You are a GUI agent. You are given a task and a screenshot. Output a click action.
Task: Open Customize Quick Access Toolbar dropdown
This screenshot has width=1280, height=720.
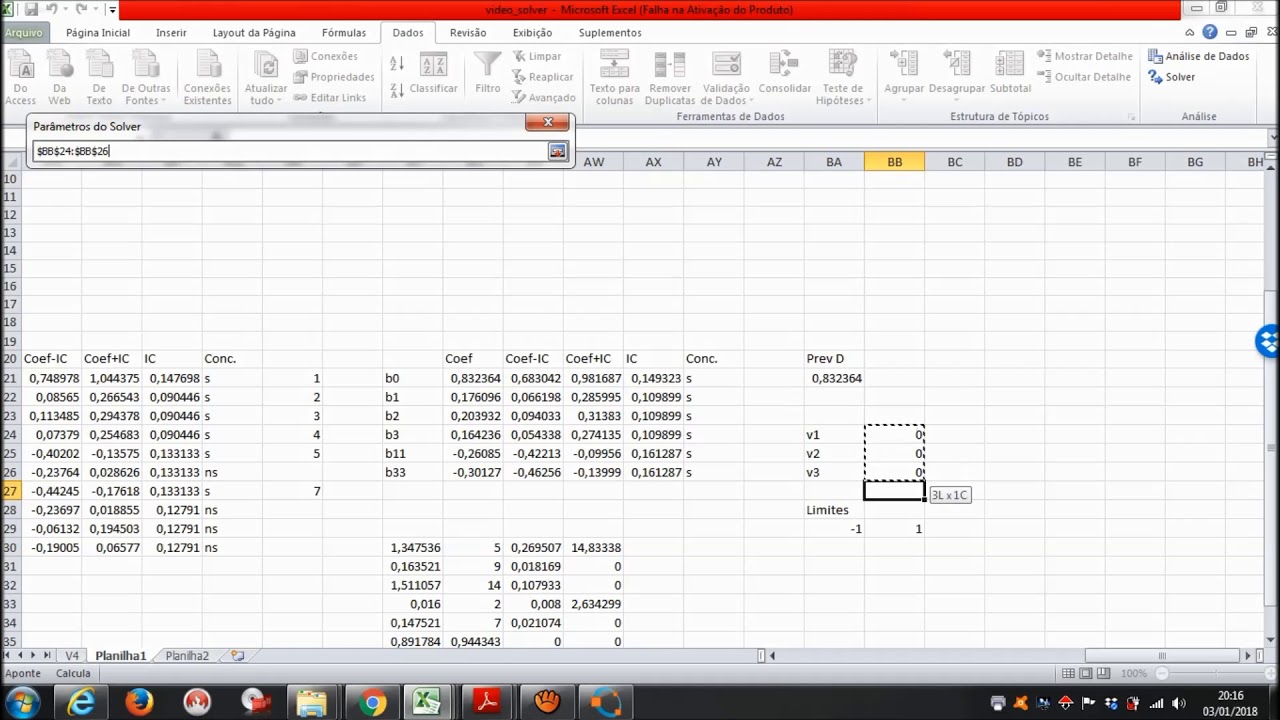pos(112,10)
